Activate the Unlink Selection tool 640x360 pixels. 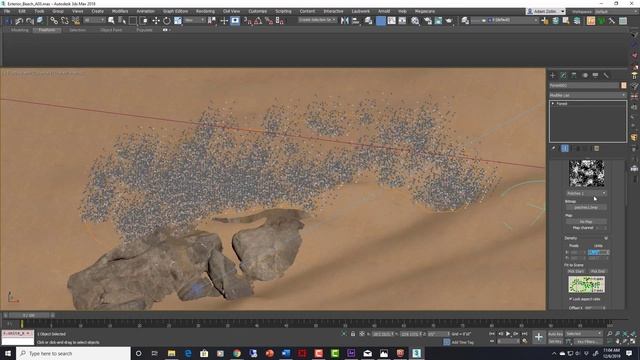[64, 21]
